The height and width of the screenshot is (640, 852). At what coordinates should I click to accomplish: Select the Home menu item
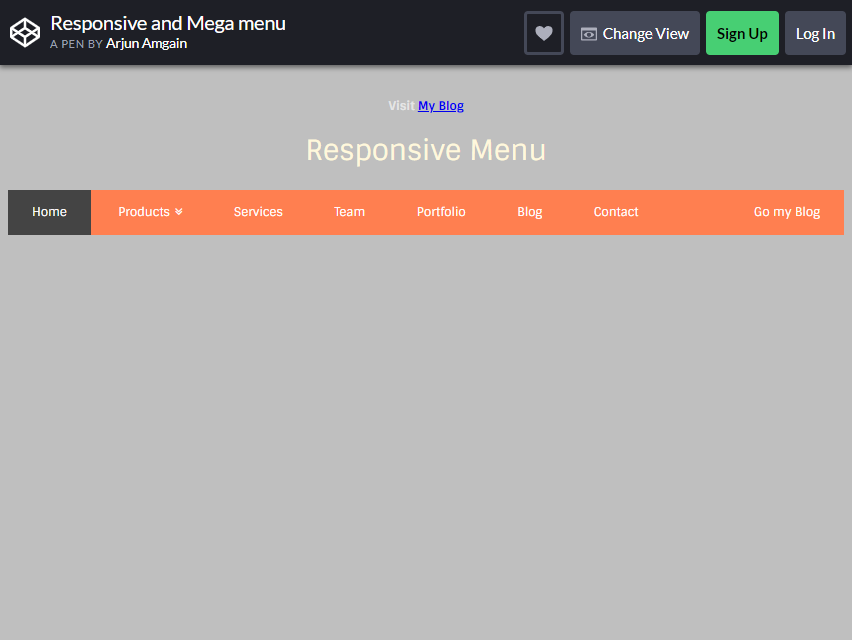point(49,212)
